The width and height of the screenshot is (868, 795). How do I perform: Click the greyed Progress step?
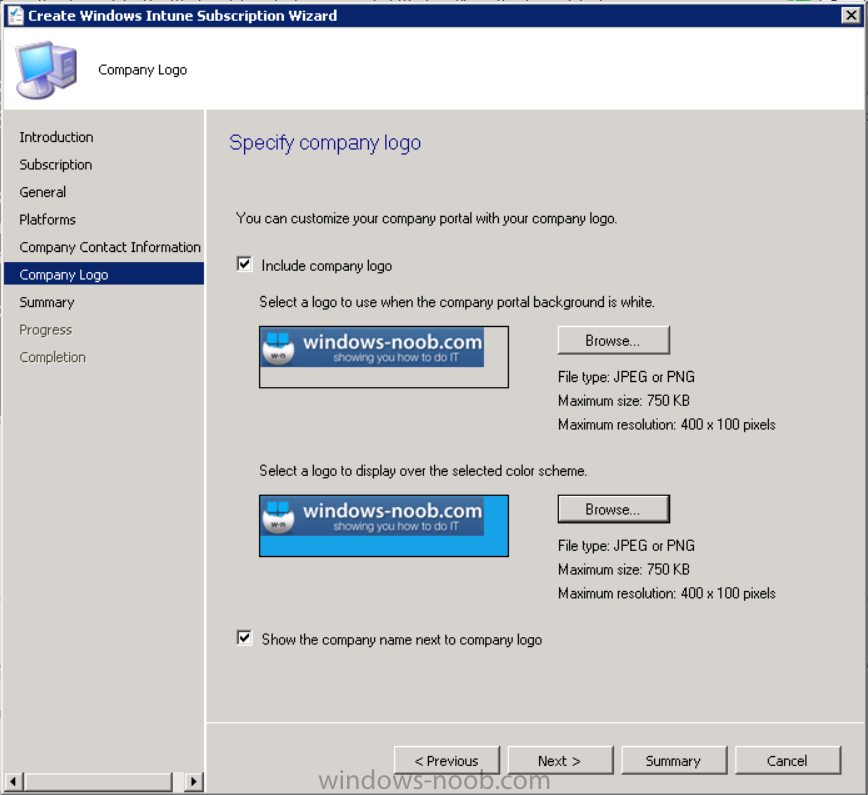[x=46, y=330]
